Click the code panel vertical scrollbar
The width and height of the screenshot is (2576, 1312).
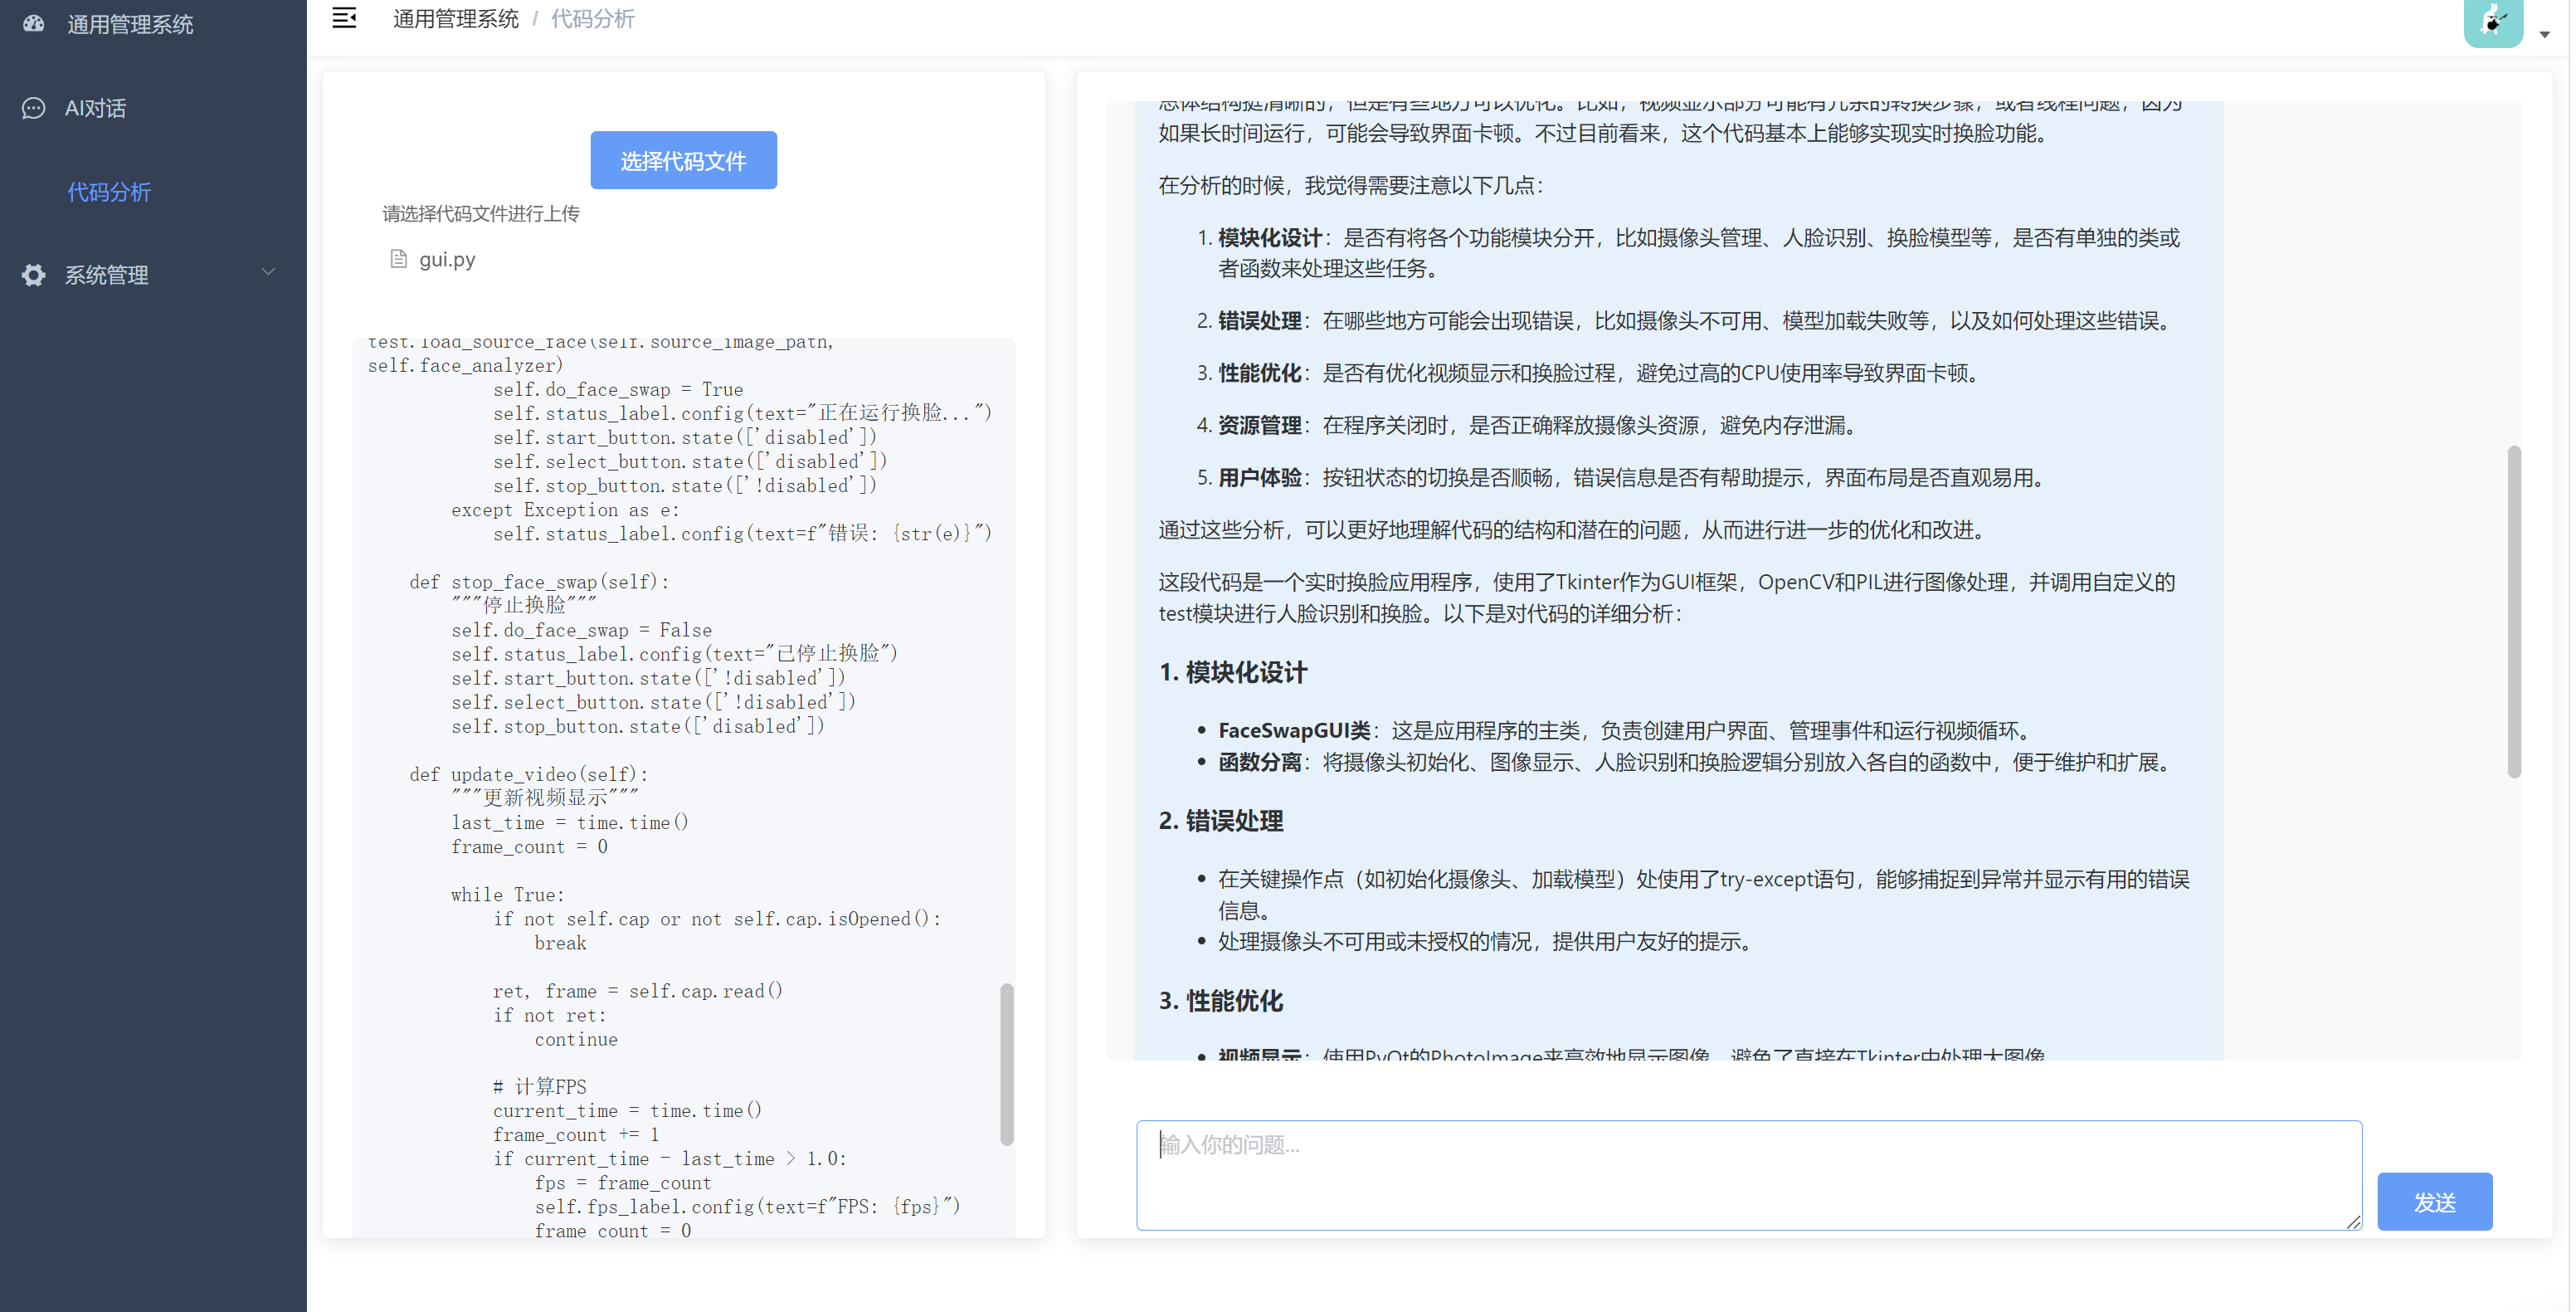[1006, 1064]
